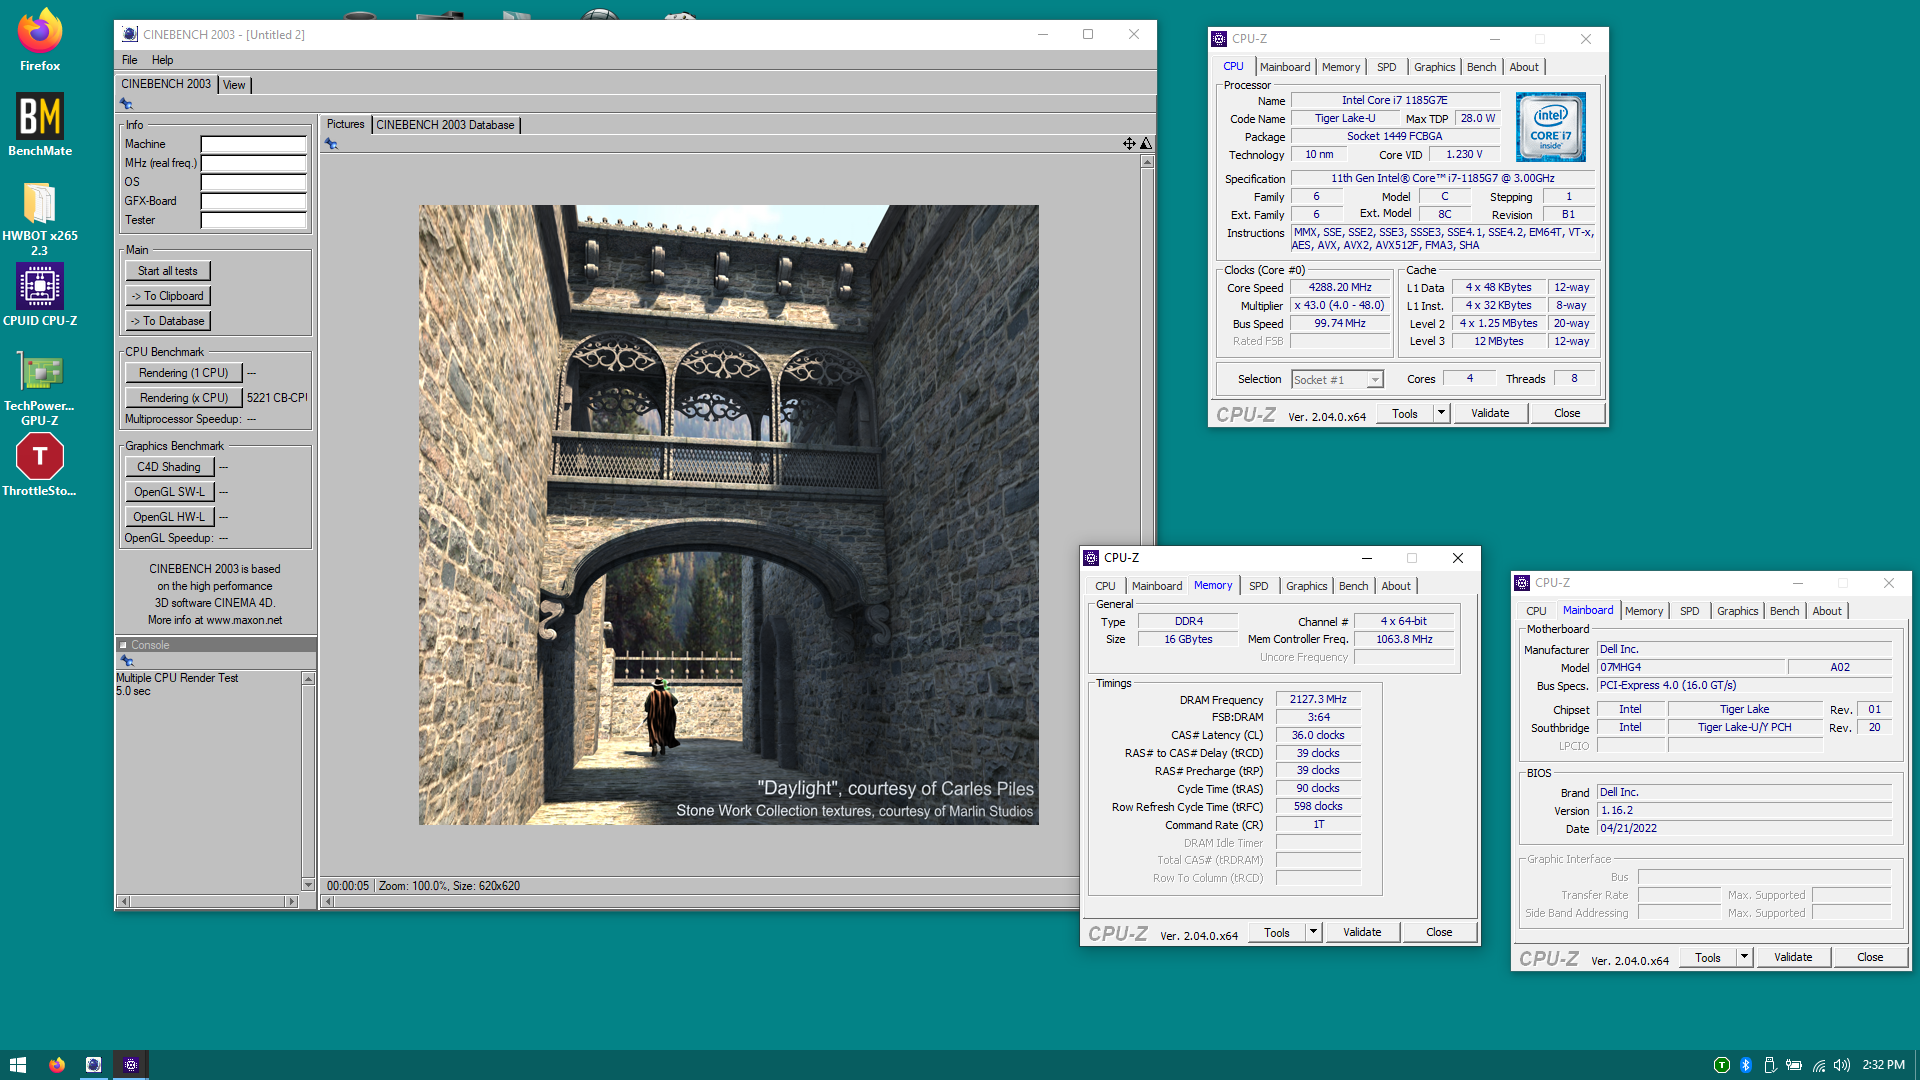
Task: Open Graphics tab in the CPU-Z Mainboard window
Action: click(1737, 611)
